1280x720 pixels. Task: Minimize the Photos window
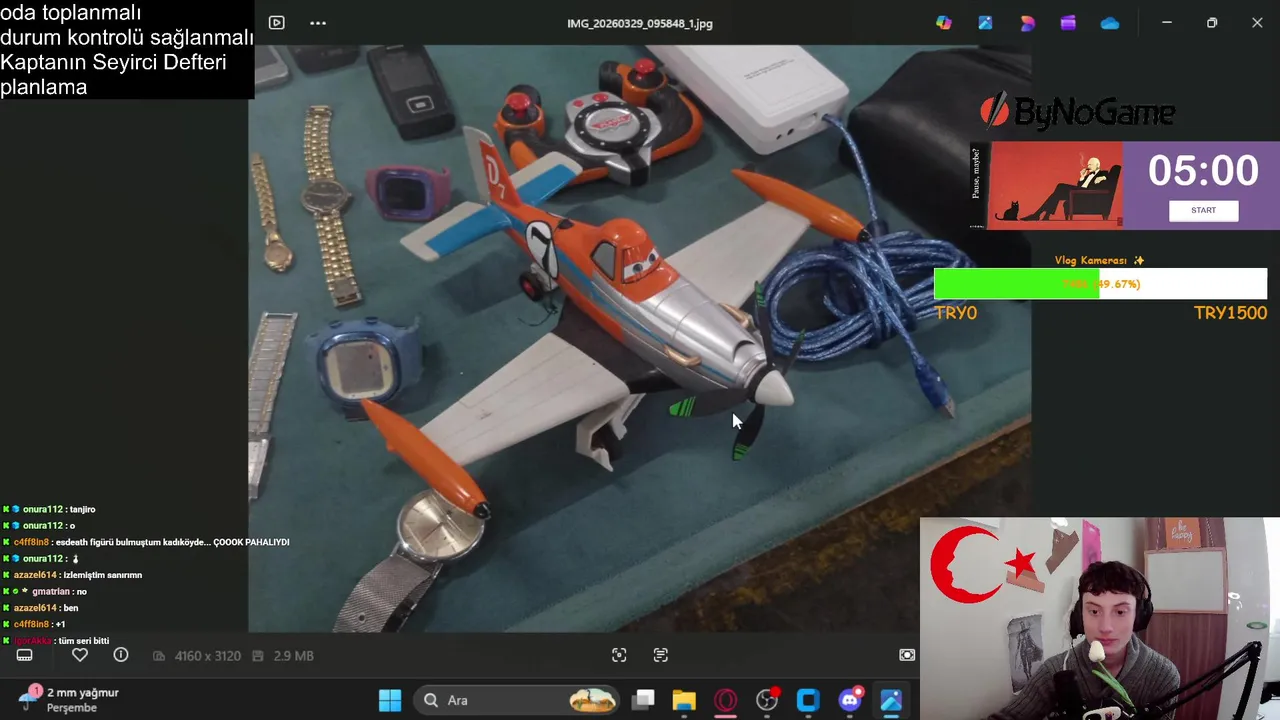(1166, 22)
